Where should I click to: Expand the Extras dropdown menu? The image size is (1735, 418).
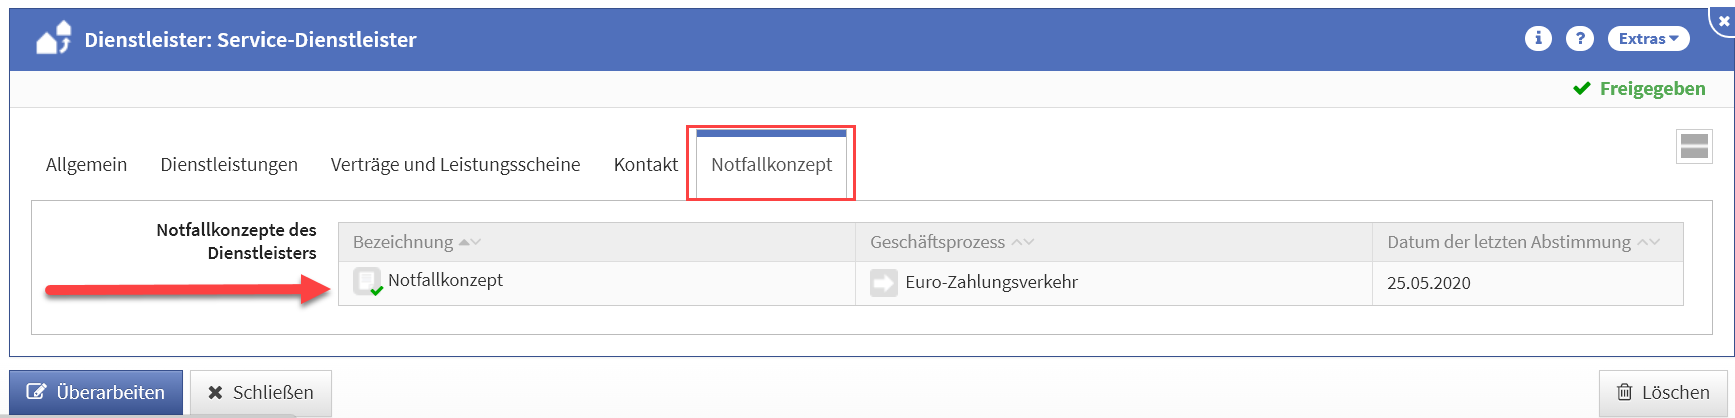(x=1648, y=38)
